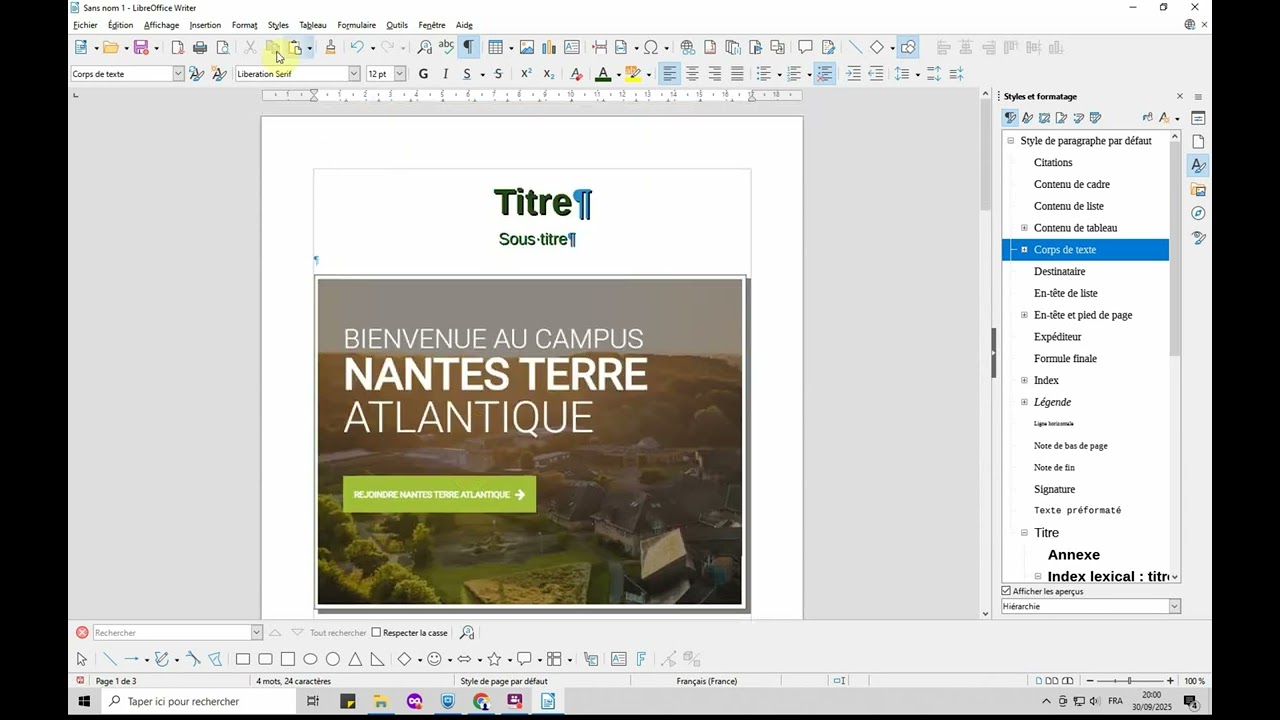The width and height of the screenshot is (1280, 720).
Task: Enable the Respecter la casse checkbox
Action: point(376,632)
